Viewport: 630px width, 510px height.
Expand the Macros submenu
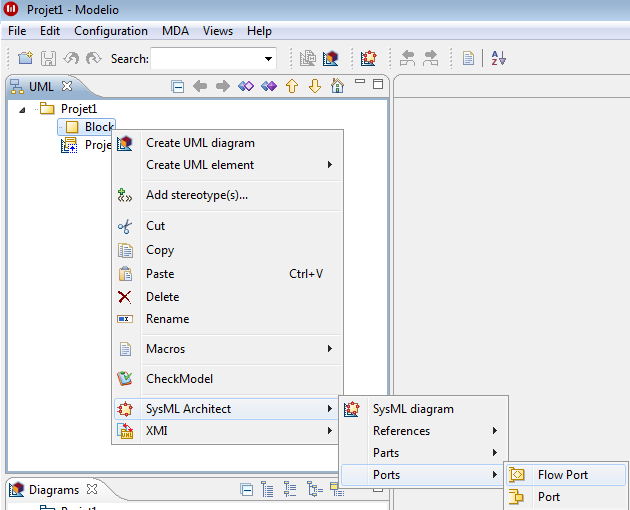(x=329, y=348)
